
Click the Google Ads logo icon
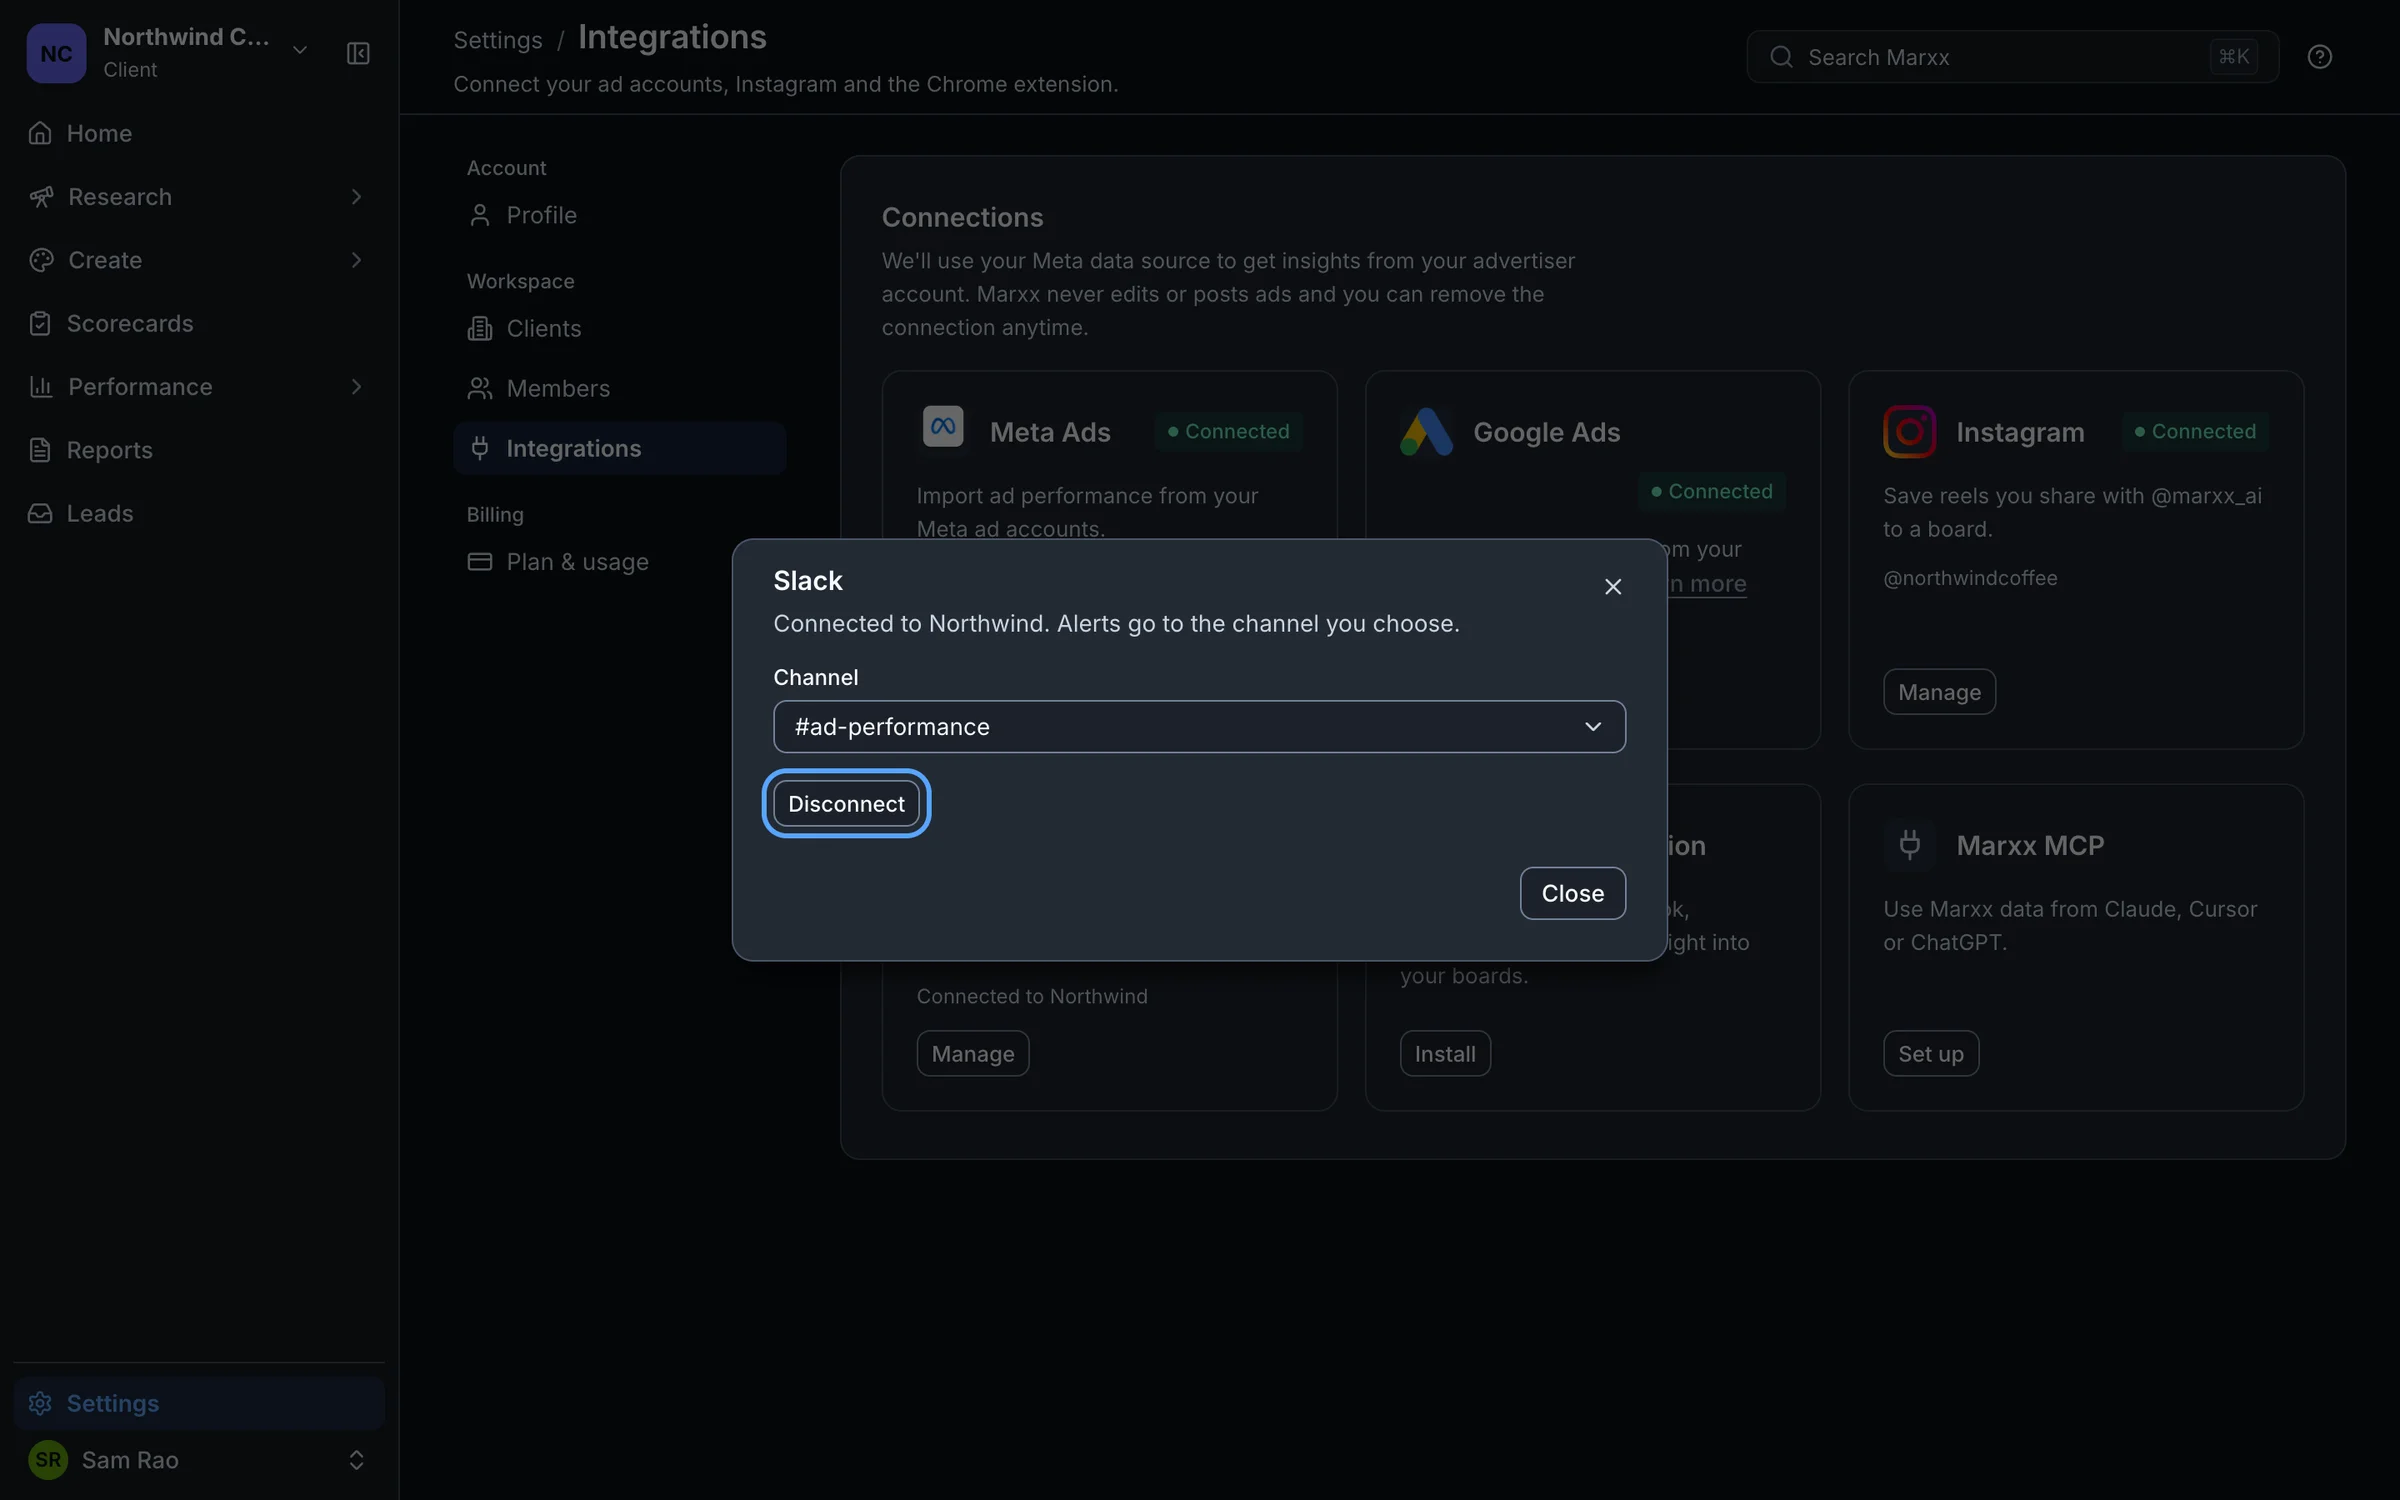[x=1426, y=432]
